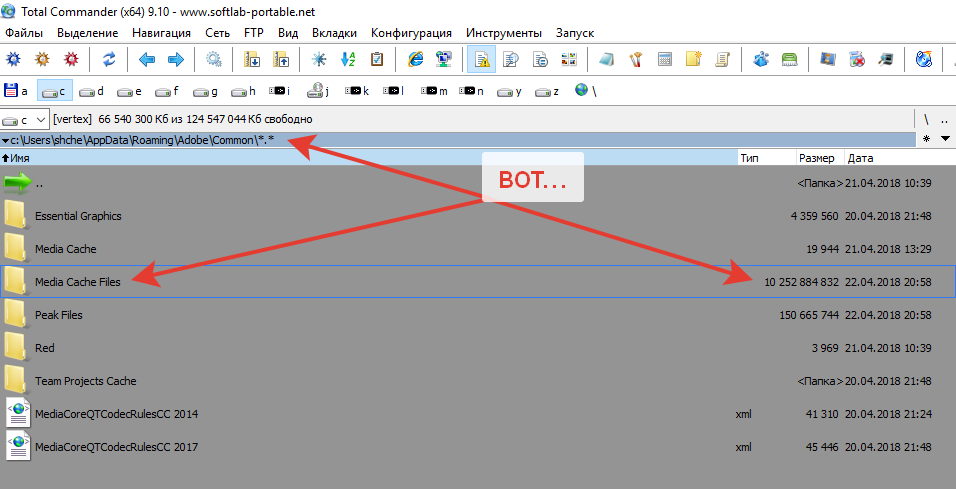Open the Internet Explorer toolbar icon
This screenshot has width=956, height=489.
415,59
